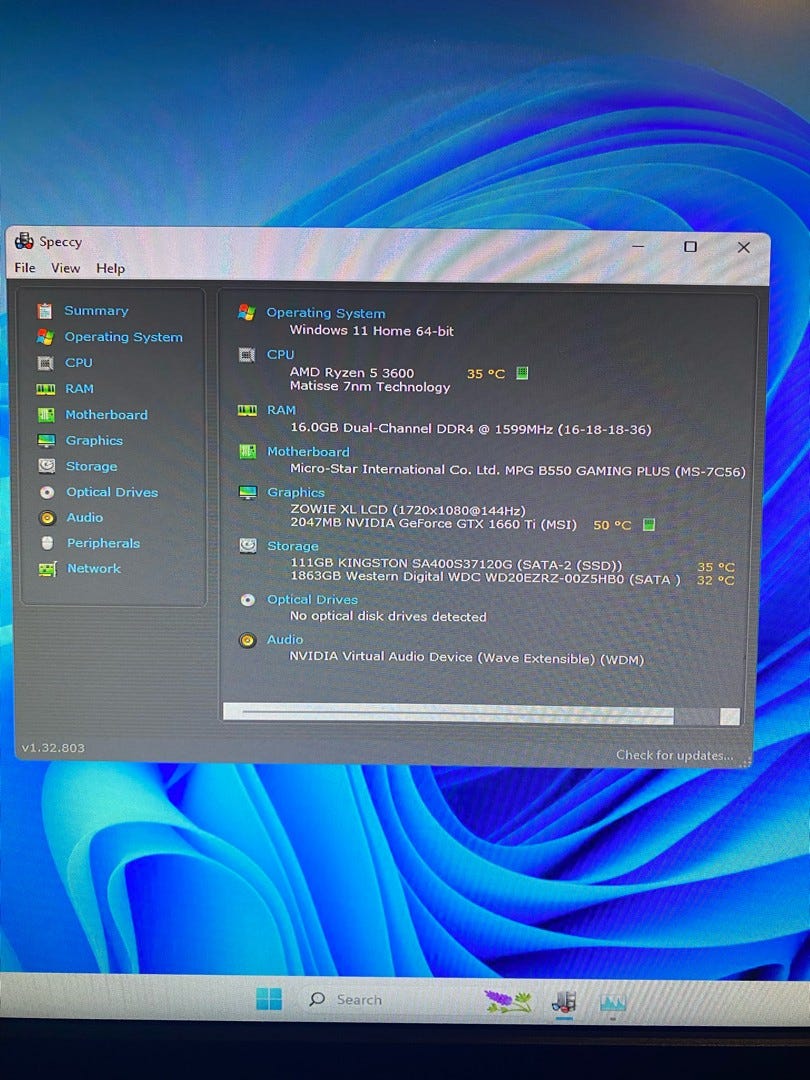Click the NVIDIA Virtual Audio Device line

tap(466, 657)
